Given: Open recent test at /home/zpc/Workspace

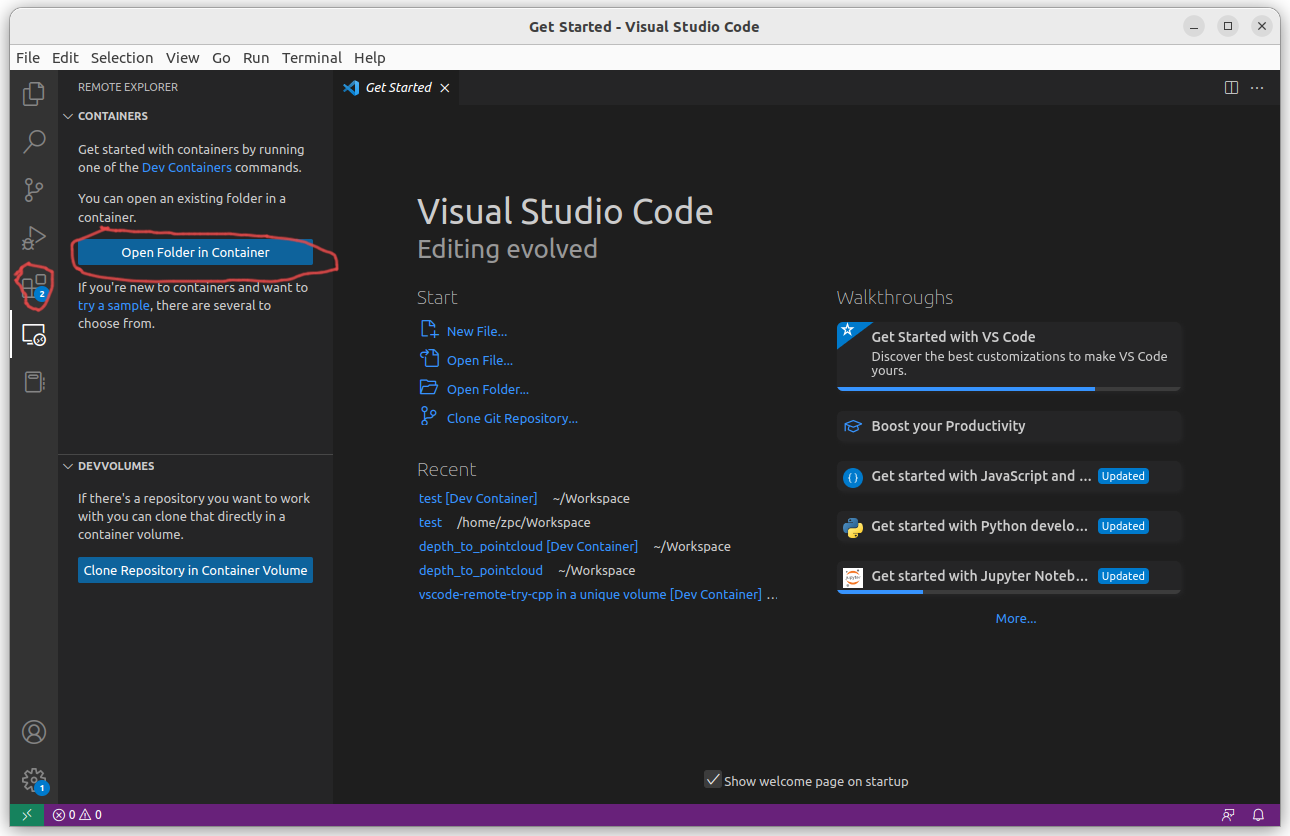Looking at the screenshot, I should pos(430,522).
